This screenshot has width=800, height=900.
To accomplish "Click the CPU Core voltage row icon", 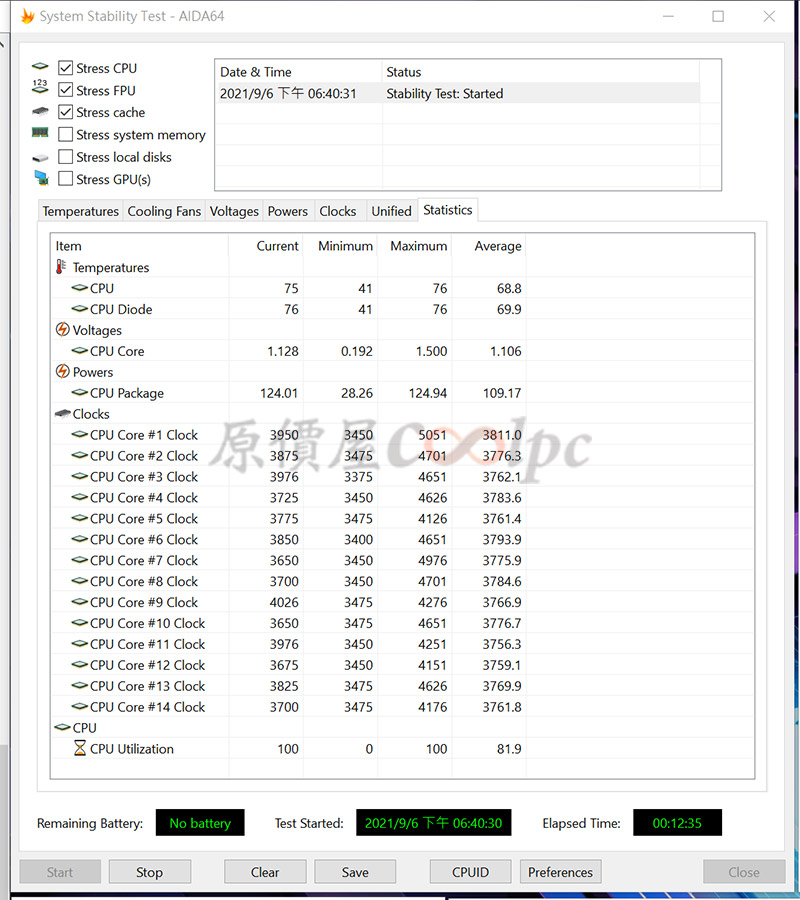I will [79, 351].
